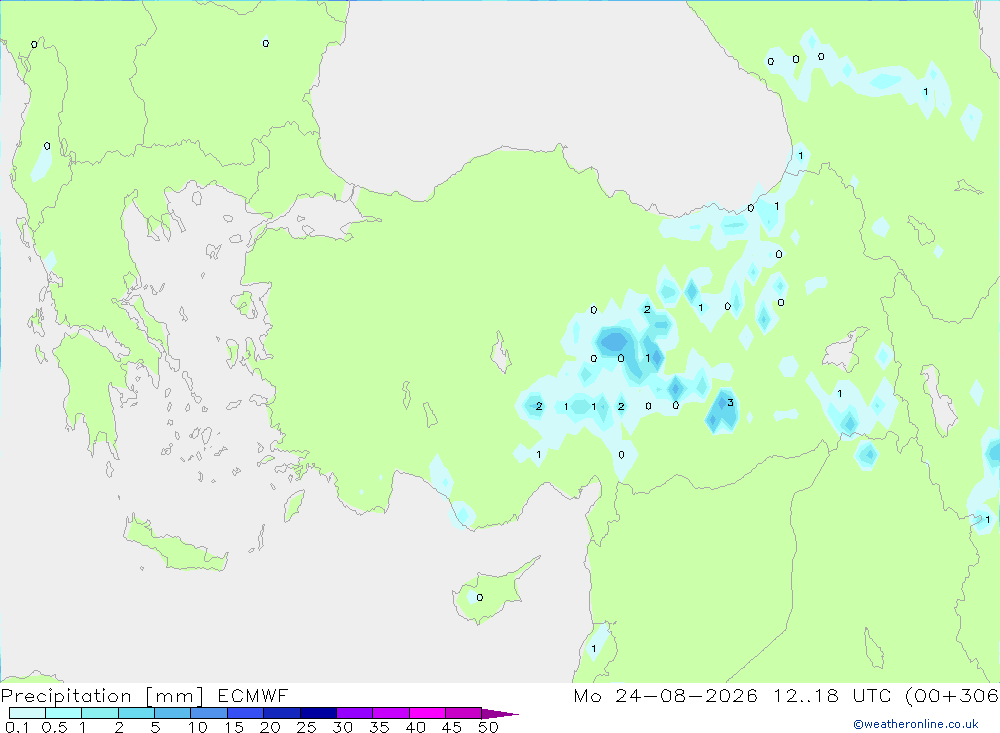Viewport: 1000px width, 733px height.
Task: Click legend tick label '25'
Action: [306, 727]
